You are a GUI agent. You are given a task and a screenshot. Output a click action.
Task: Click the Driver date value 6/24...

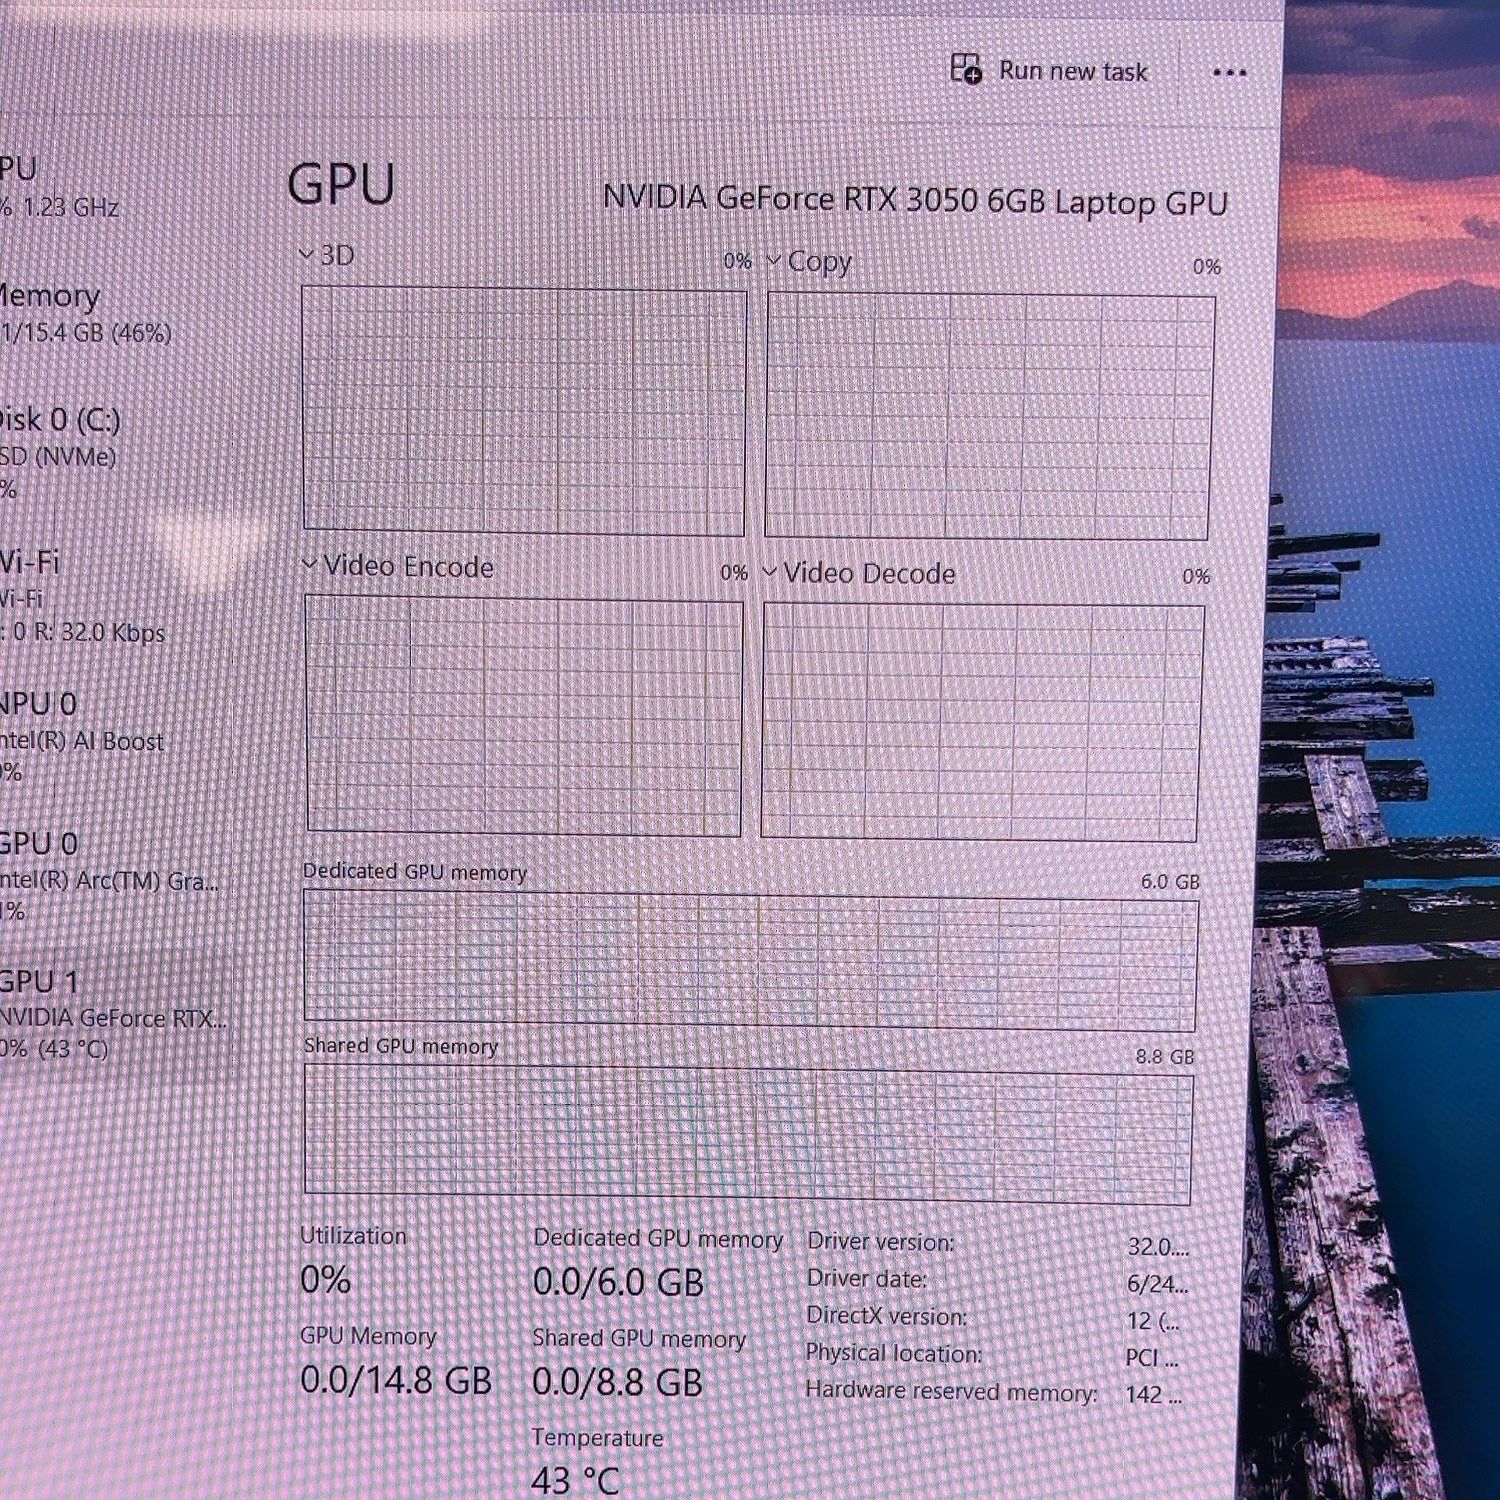(x=1157, y=1284)
